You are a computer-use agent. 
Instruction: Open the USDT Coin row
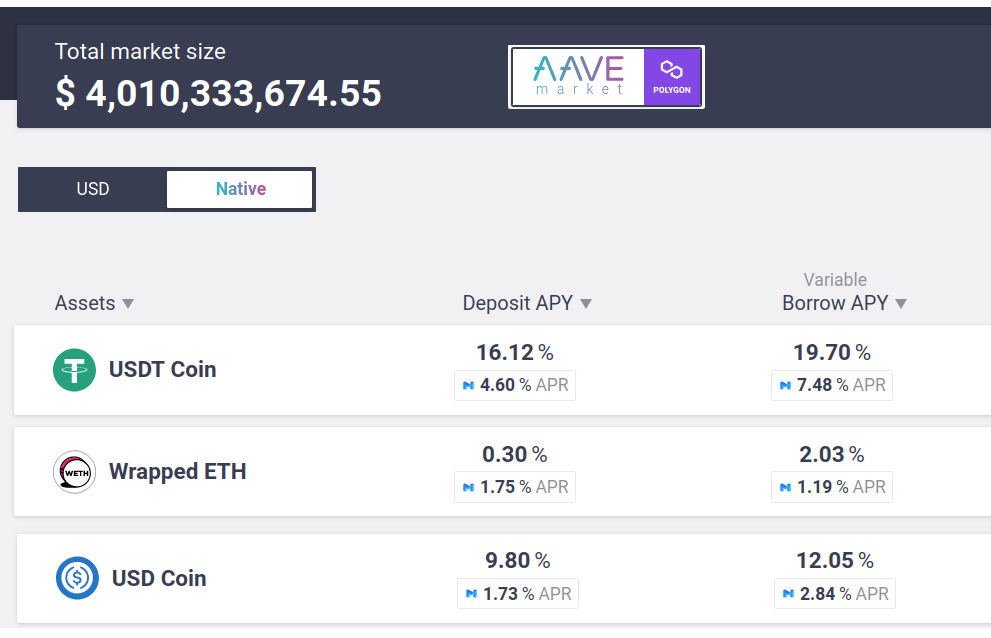(x=502, y=370)
